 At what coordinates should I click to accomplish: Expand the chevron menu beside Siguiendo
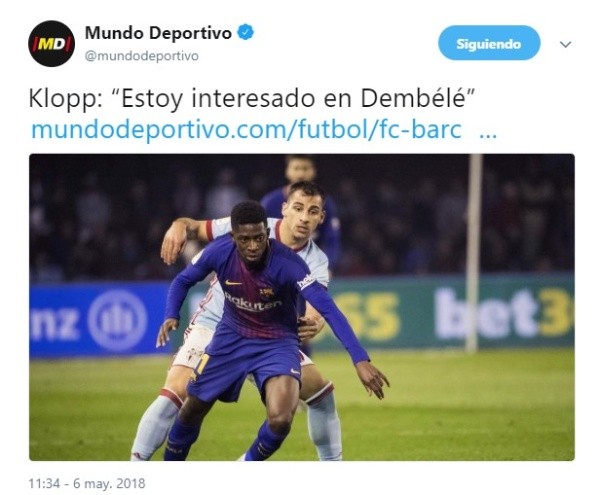pos(565,44)
